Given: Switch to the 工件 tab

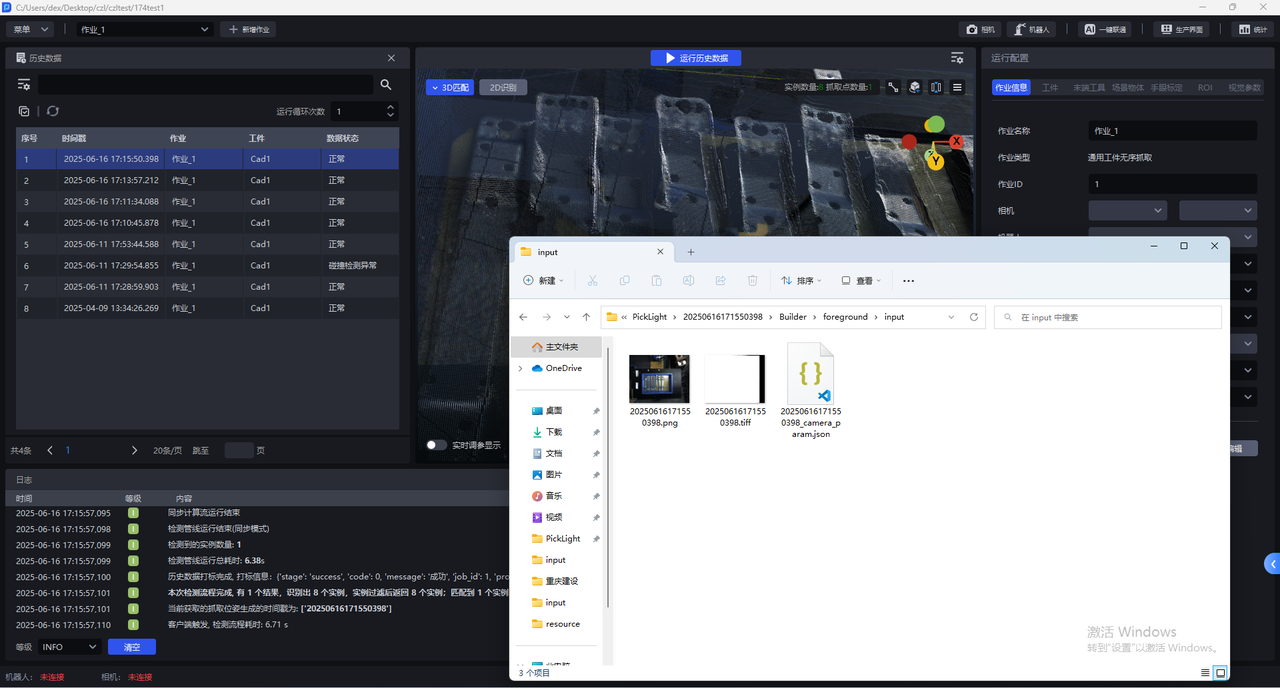Looking at the screenshot, I should coord(1050,88).
